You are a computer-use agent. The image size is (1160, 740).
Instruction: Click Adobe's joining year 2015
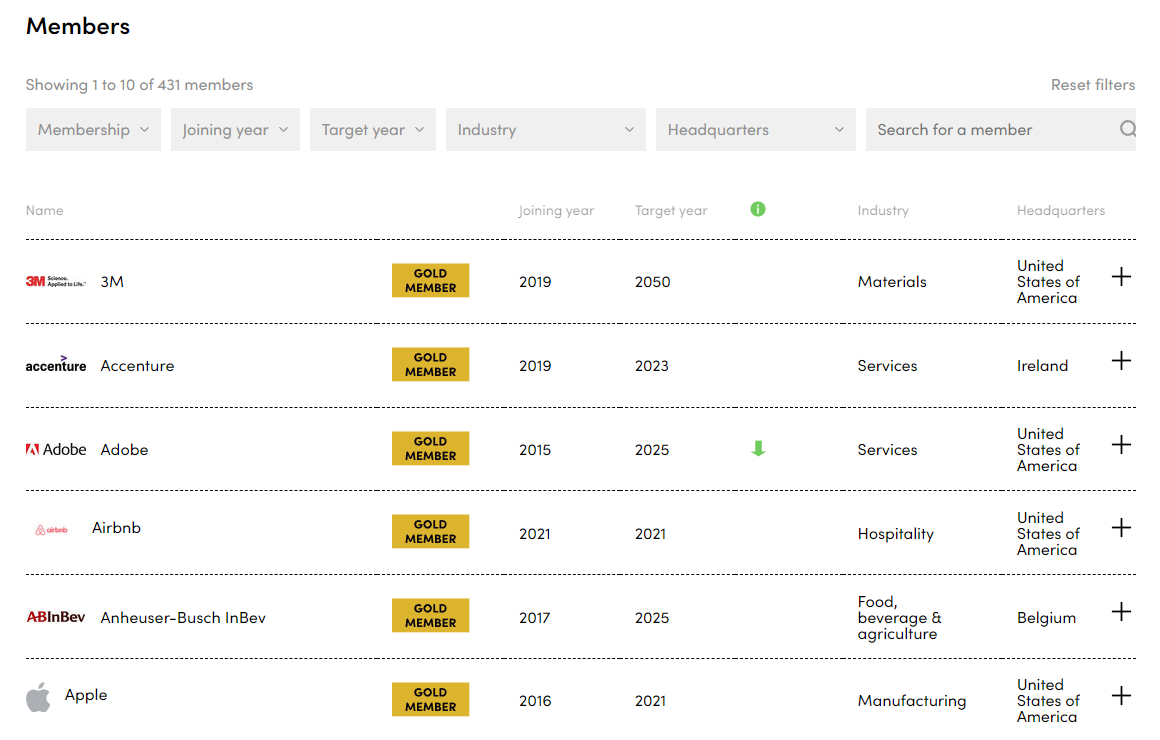pyautogui.click(x=535, y=450)
